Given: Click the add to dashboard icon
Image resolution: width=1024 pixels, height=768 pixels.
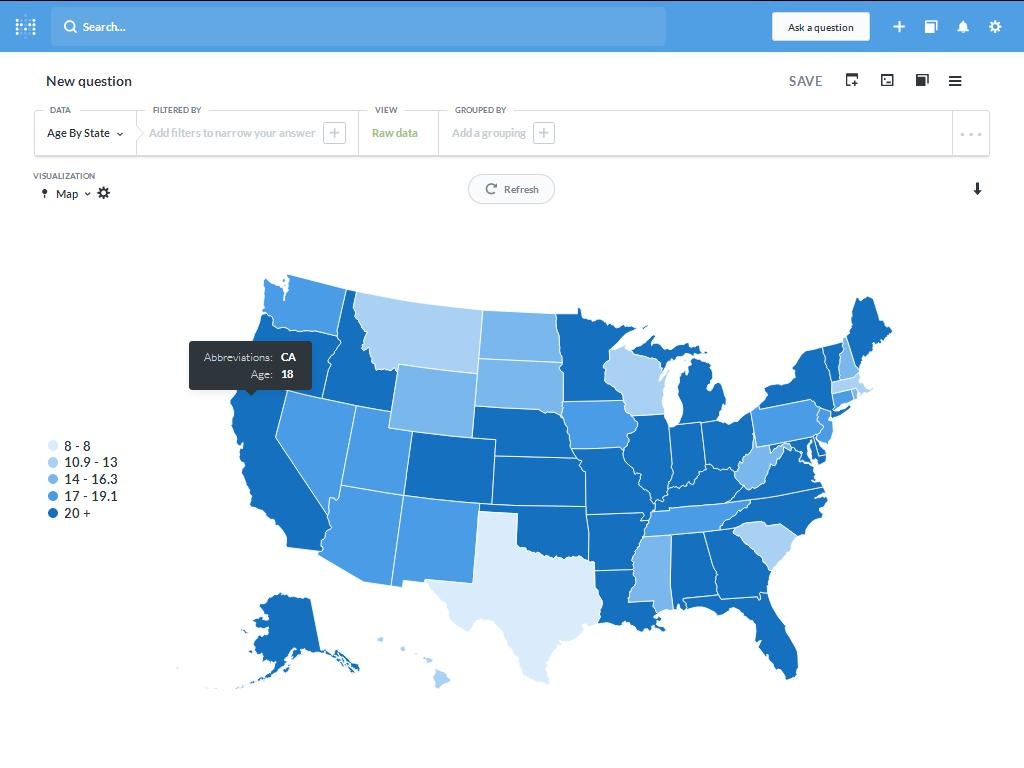Looking at the screenshot, I should click(852, 80).
